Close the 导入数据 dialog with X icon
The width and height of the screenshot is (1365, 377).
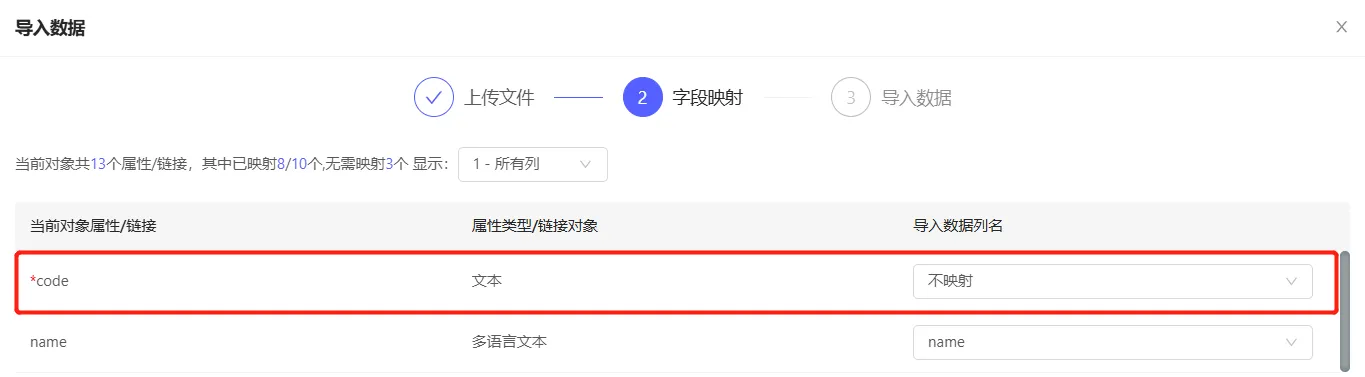[x=1341, y=27]
